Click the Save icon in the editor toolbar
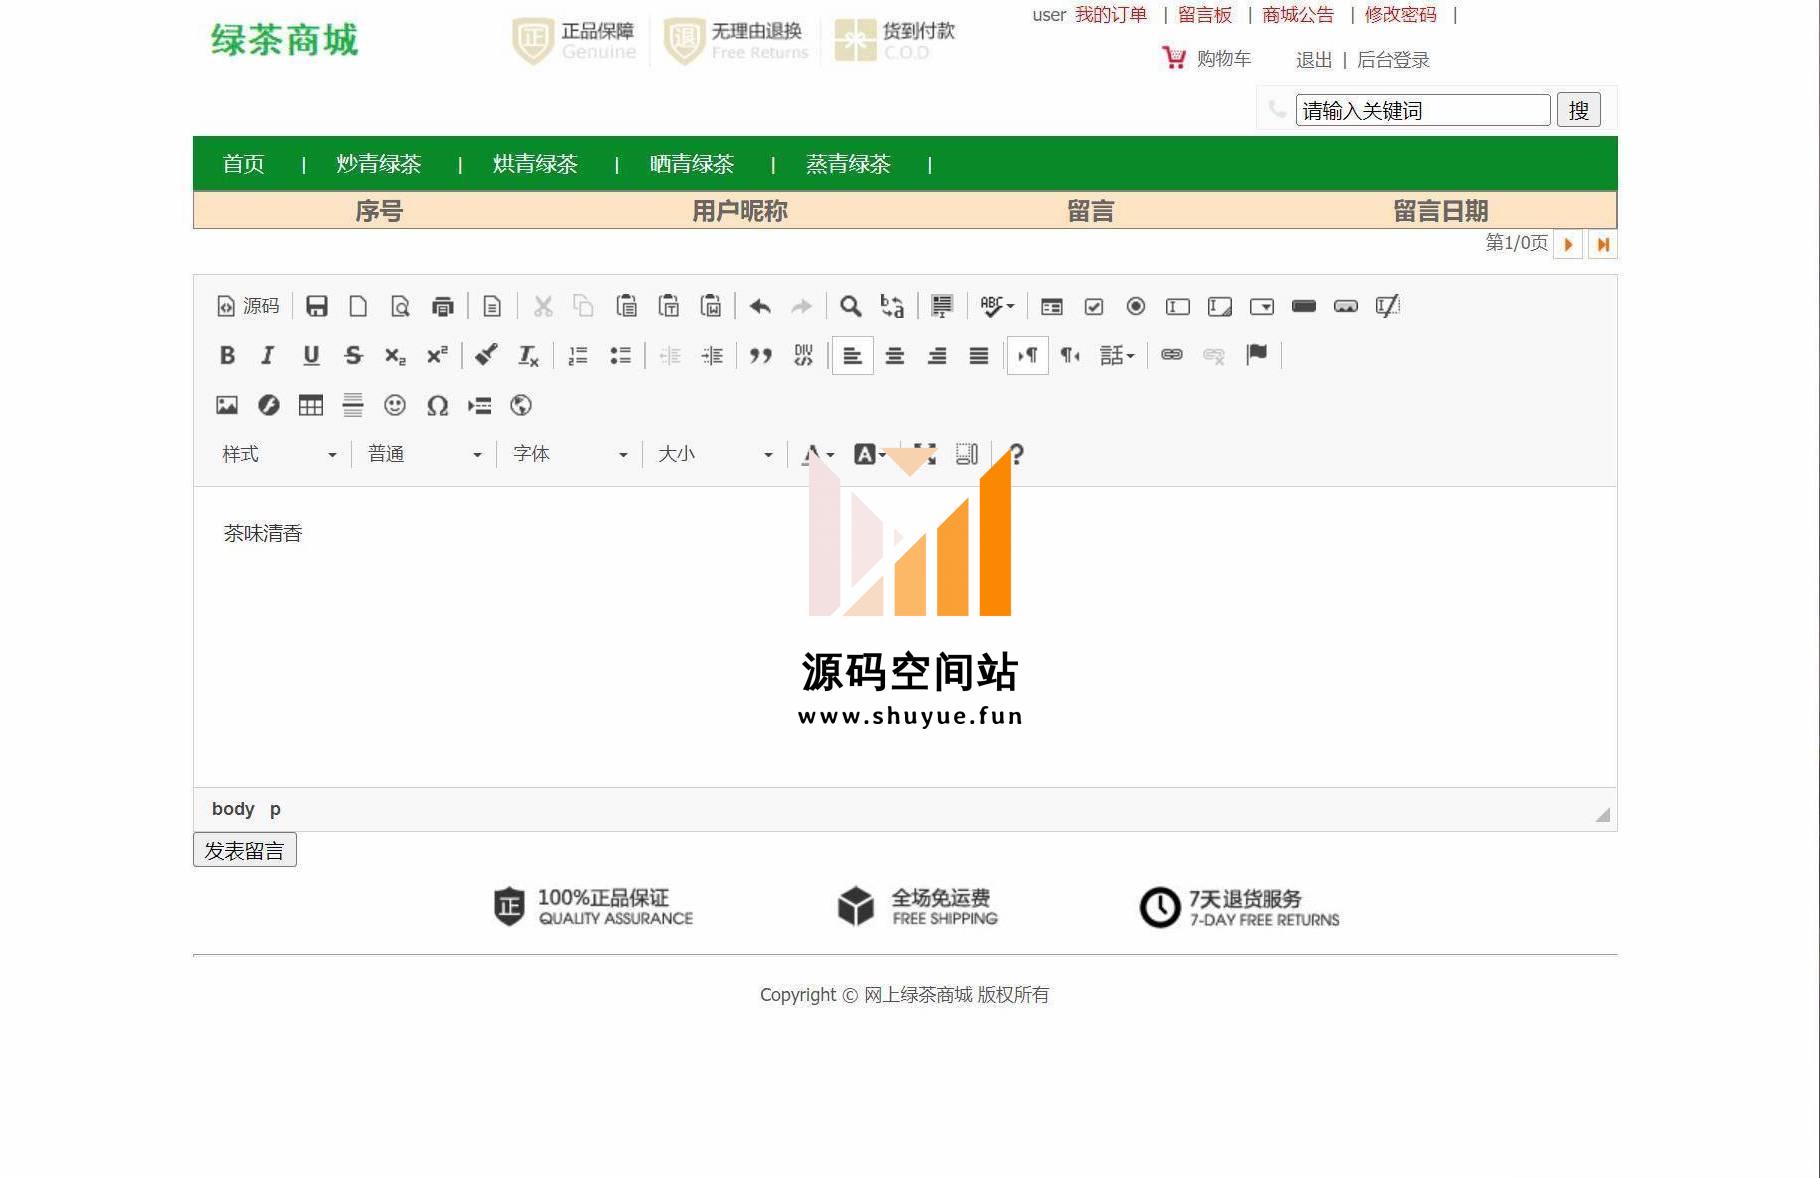The width and height of the screenshot is (1820, 1178). [317, 306]
